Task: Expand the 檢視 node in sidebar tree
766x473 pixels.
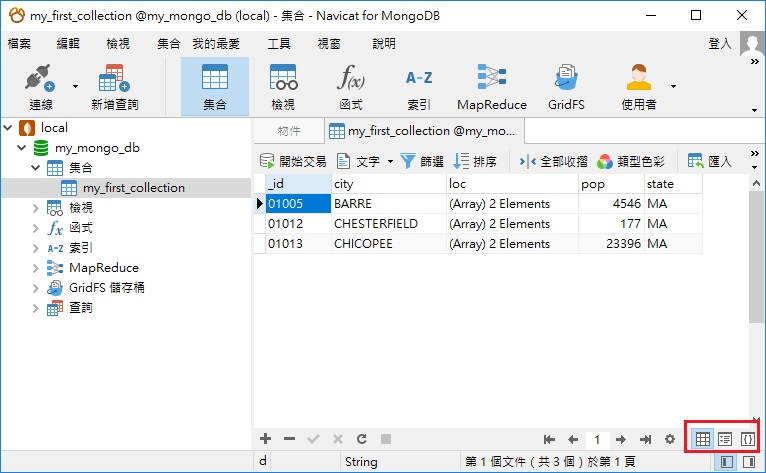Action: click(37, 208)
